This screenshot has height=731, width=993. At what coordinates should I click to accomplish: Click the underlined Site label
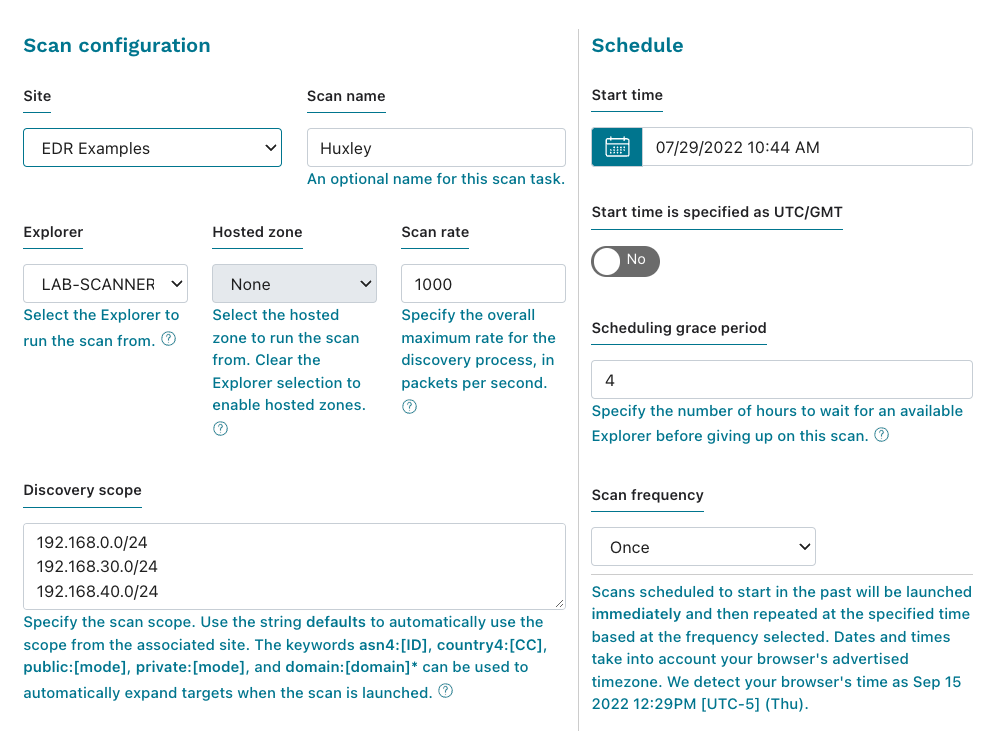(36, 97)
